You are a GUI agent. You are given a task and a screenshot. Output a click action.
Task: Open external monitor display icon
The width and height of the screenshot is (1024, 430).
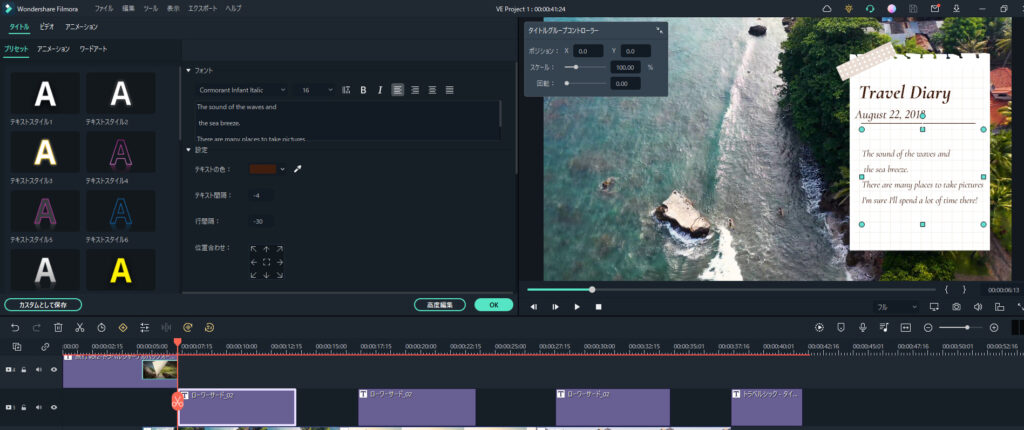click(934, 306)
